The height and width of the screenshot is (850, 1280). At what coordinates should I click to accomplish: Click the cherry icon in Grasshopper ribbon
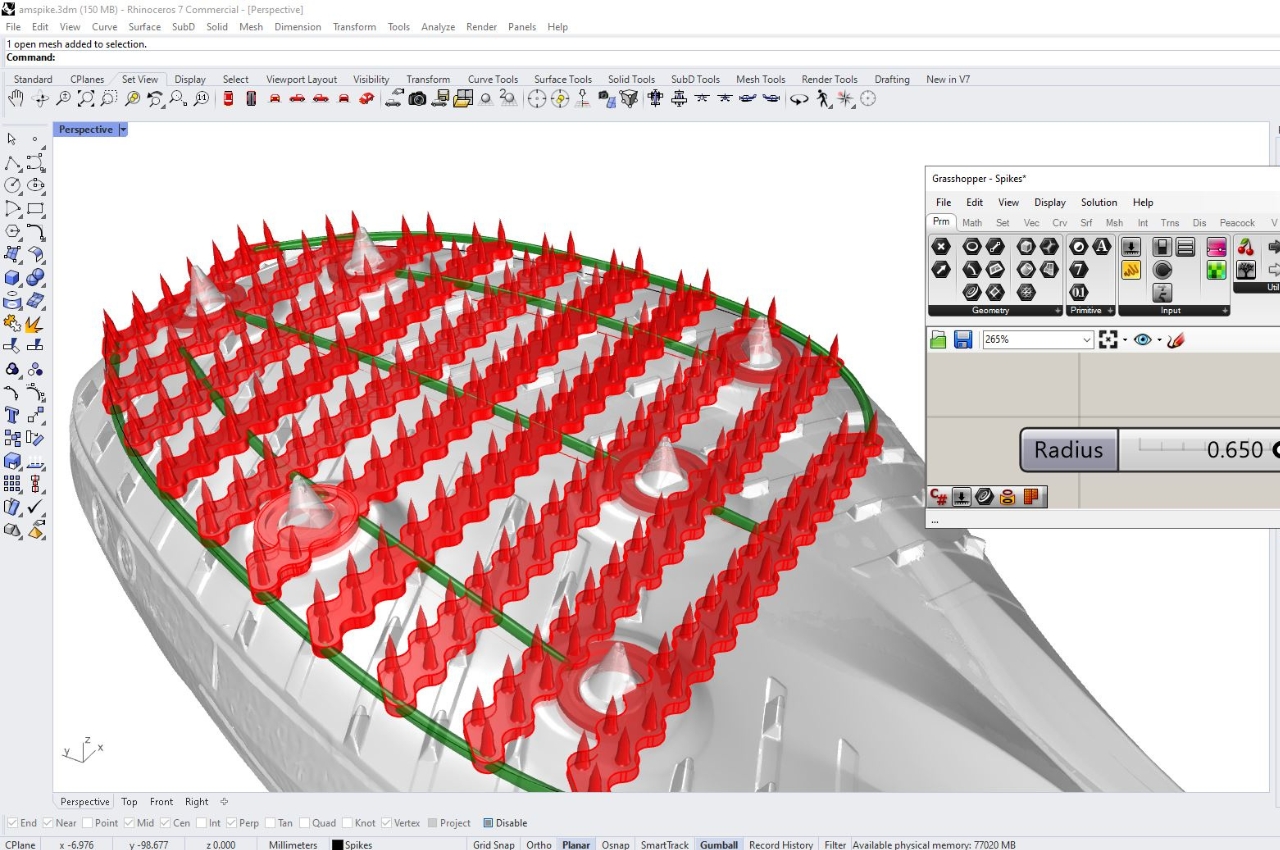click(1246, 247)
